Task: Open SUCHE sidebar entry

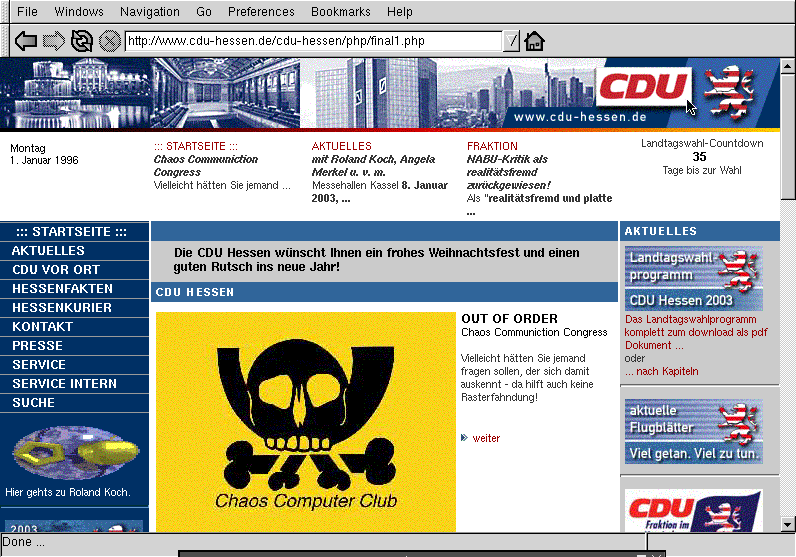Action: pos(74,403)
